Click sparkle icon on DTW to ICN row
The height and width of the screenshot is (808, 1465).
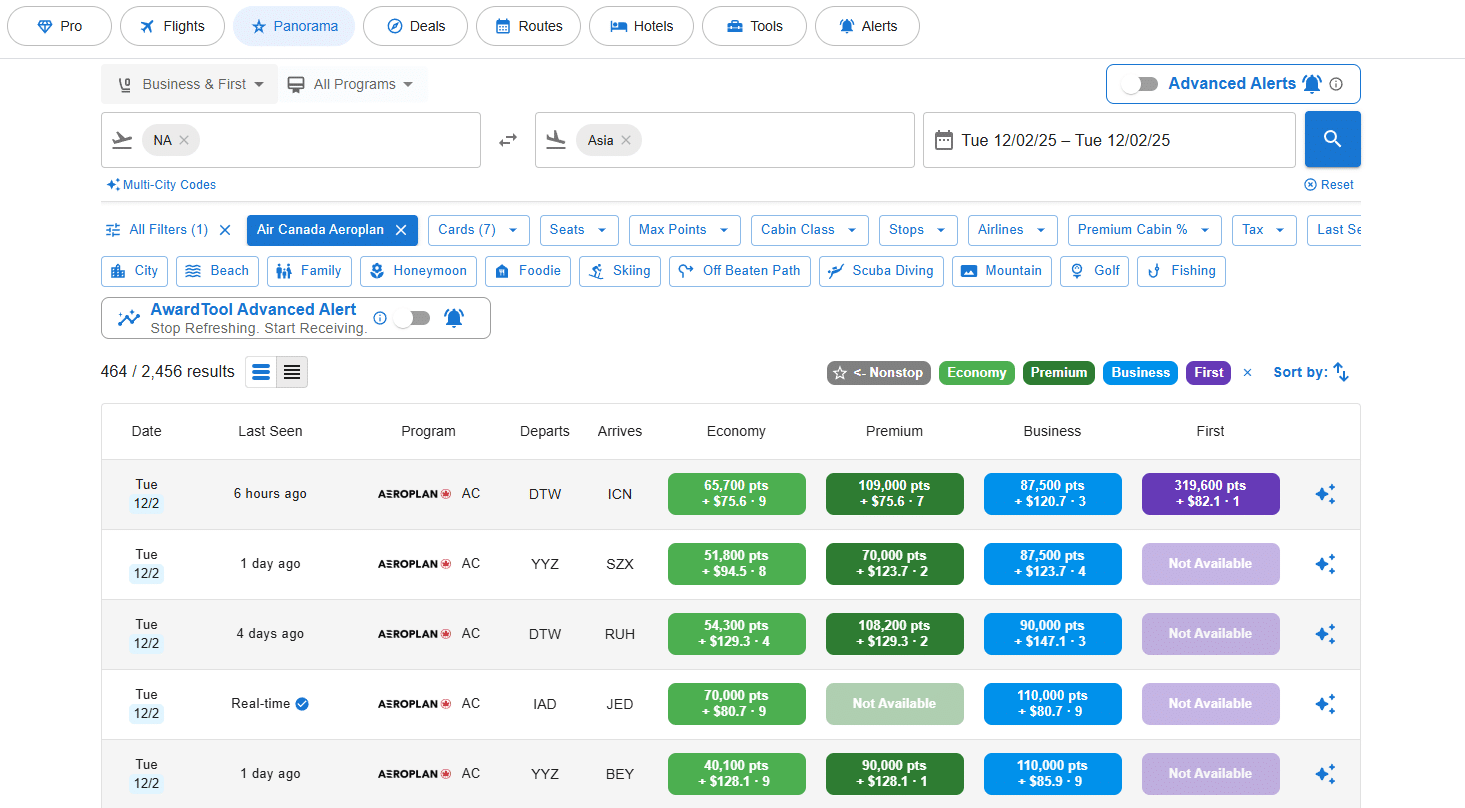pyautogui.click(x=1325, y=494)
